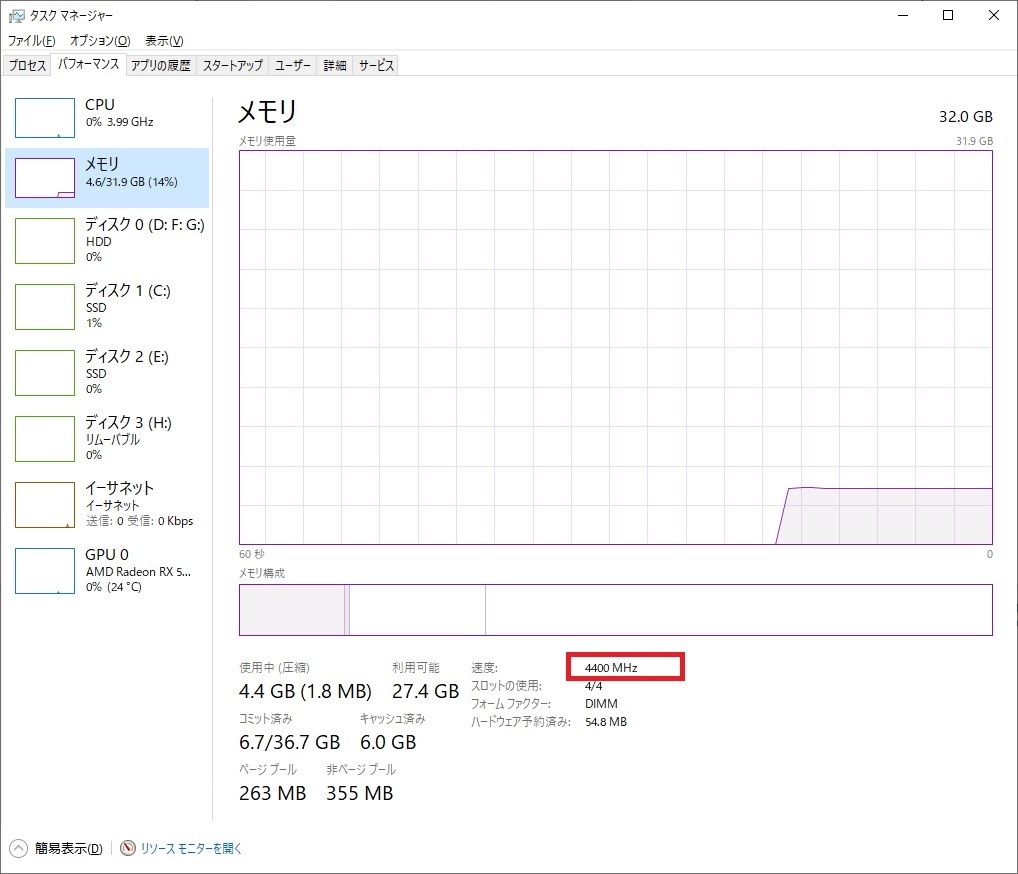Image resolution: width=1018 pixels, height=874 pixels.
Task: Select the メモリ graph thumbnail in sidebar
Action: (x=45, y=177)
